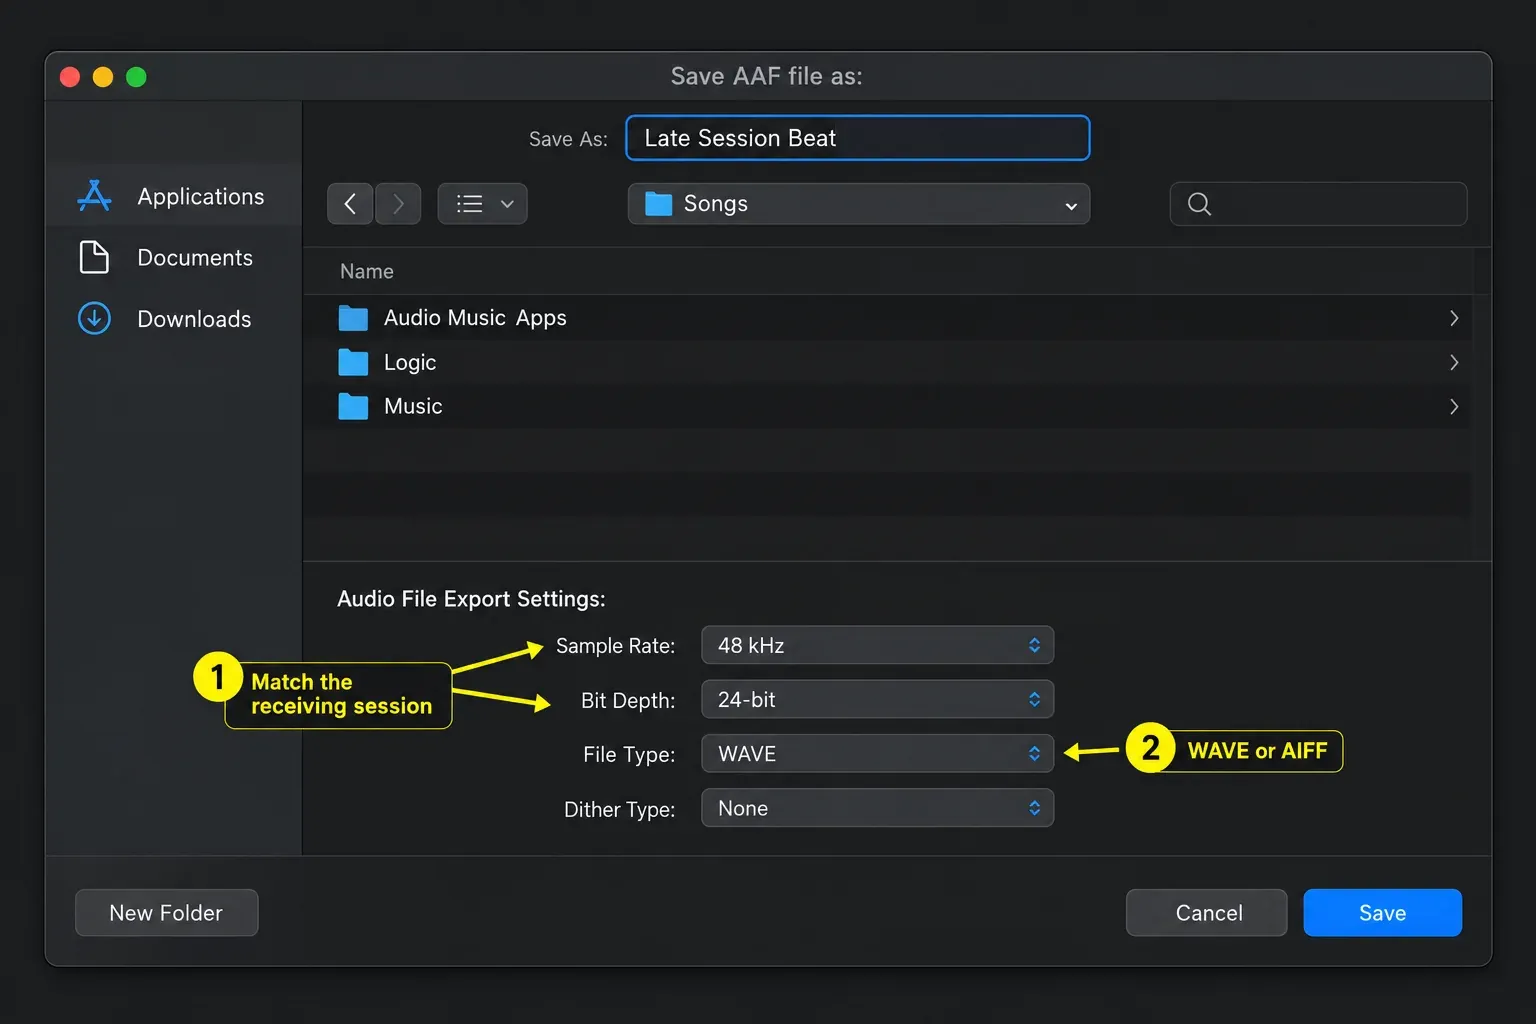Click the blue Save button
Screen dimensions: 1536x1024
click(1382, 912)
